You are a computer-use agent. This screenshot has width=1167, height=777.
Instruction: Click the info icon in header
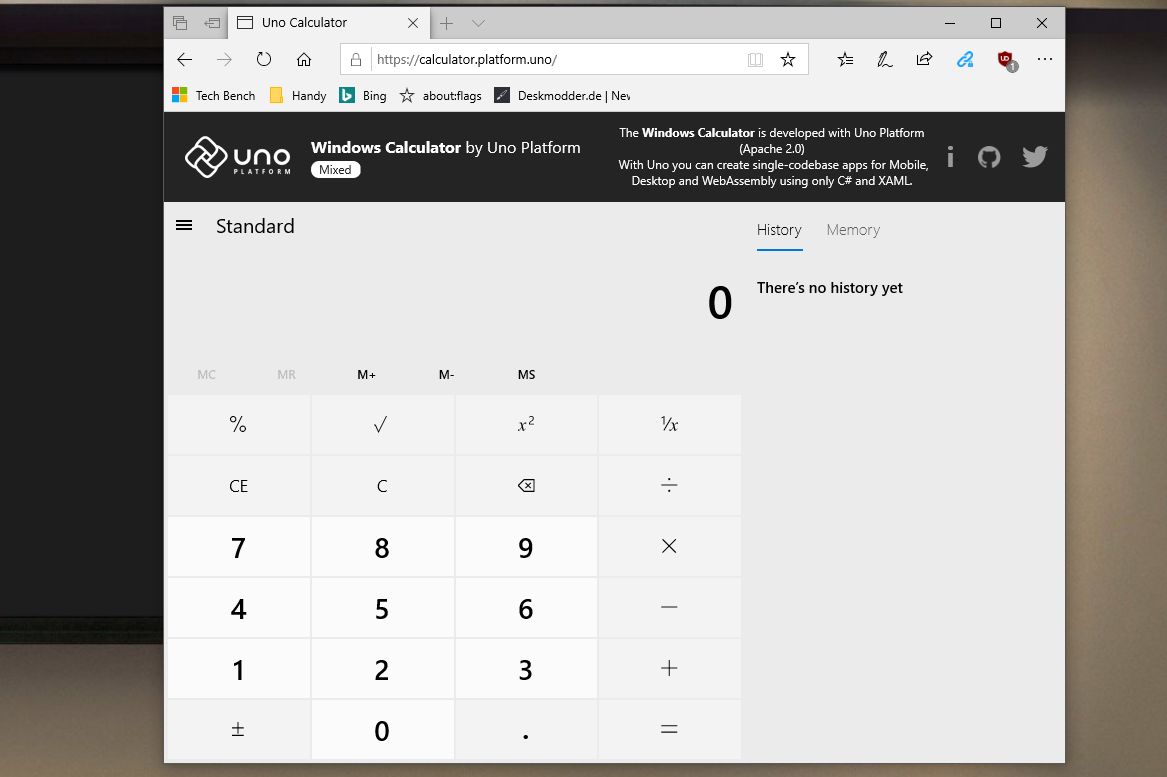[x=950, y=157]
